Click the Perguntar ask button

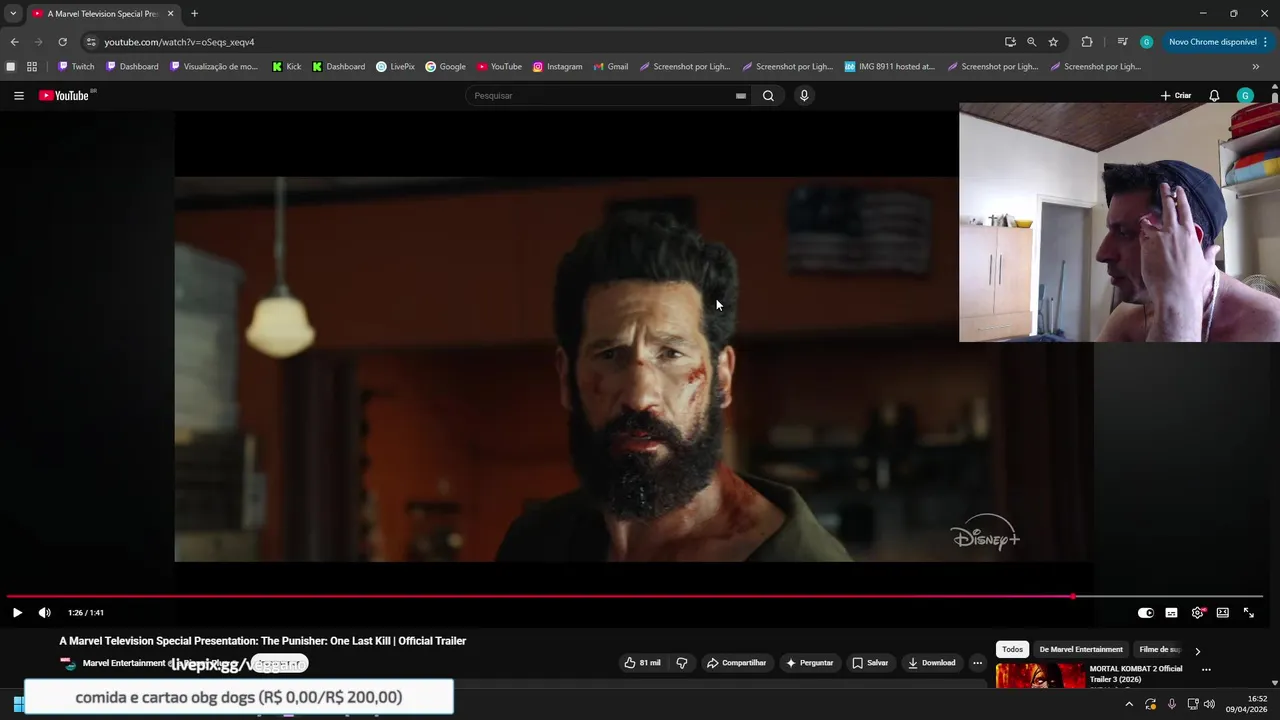click(809, 663)
